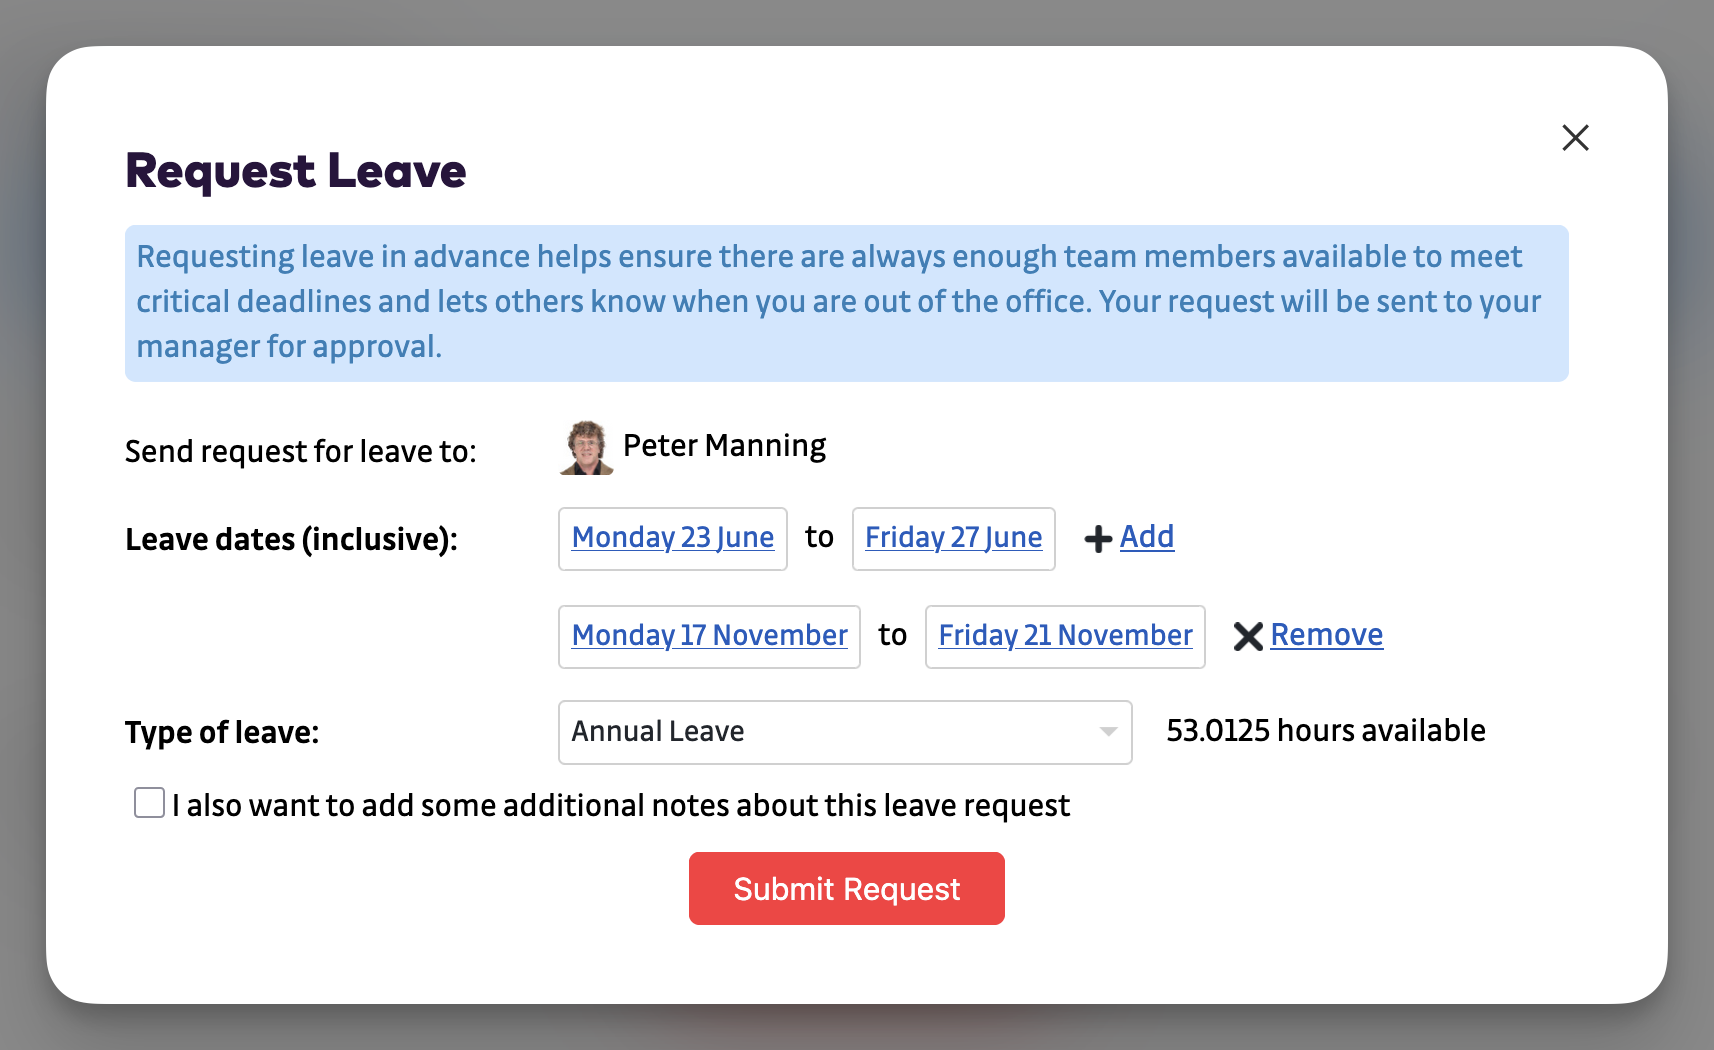Edit the Monday 17 November start date
Viewport: 1714px width, 1050px height.
pos(709,636)
